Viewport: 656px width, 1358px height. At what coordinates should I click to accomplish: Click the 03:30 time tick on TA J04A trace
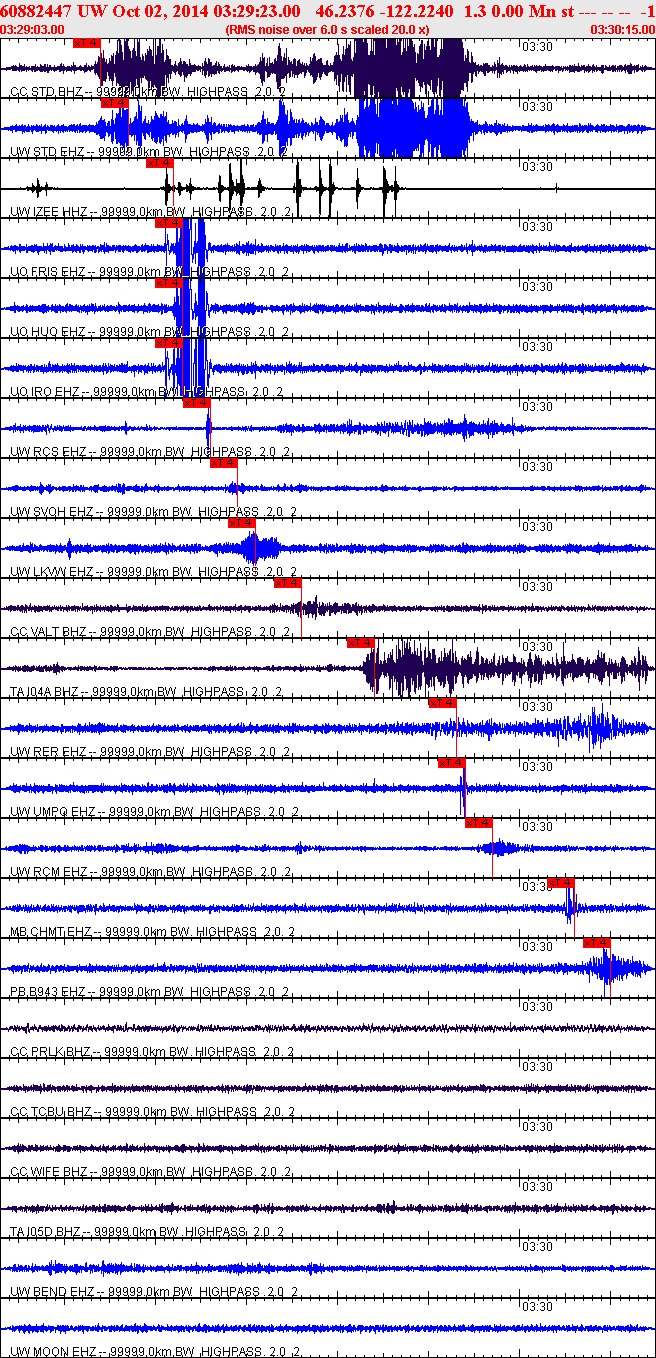[x=538, y=646]
